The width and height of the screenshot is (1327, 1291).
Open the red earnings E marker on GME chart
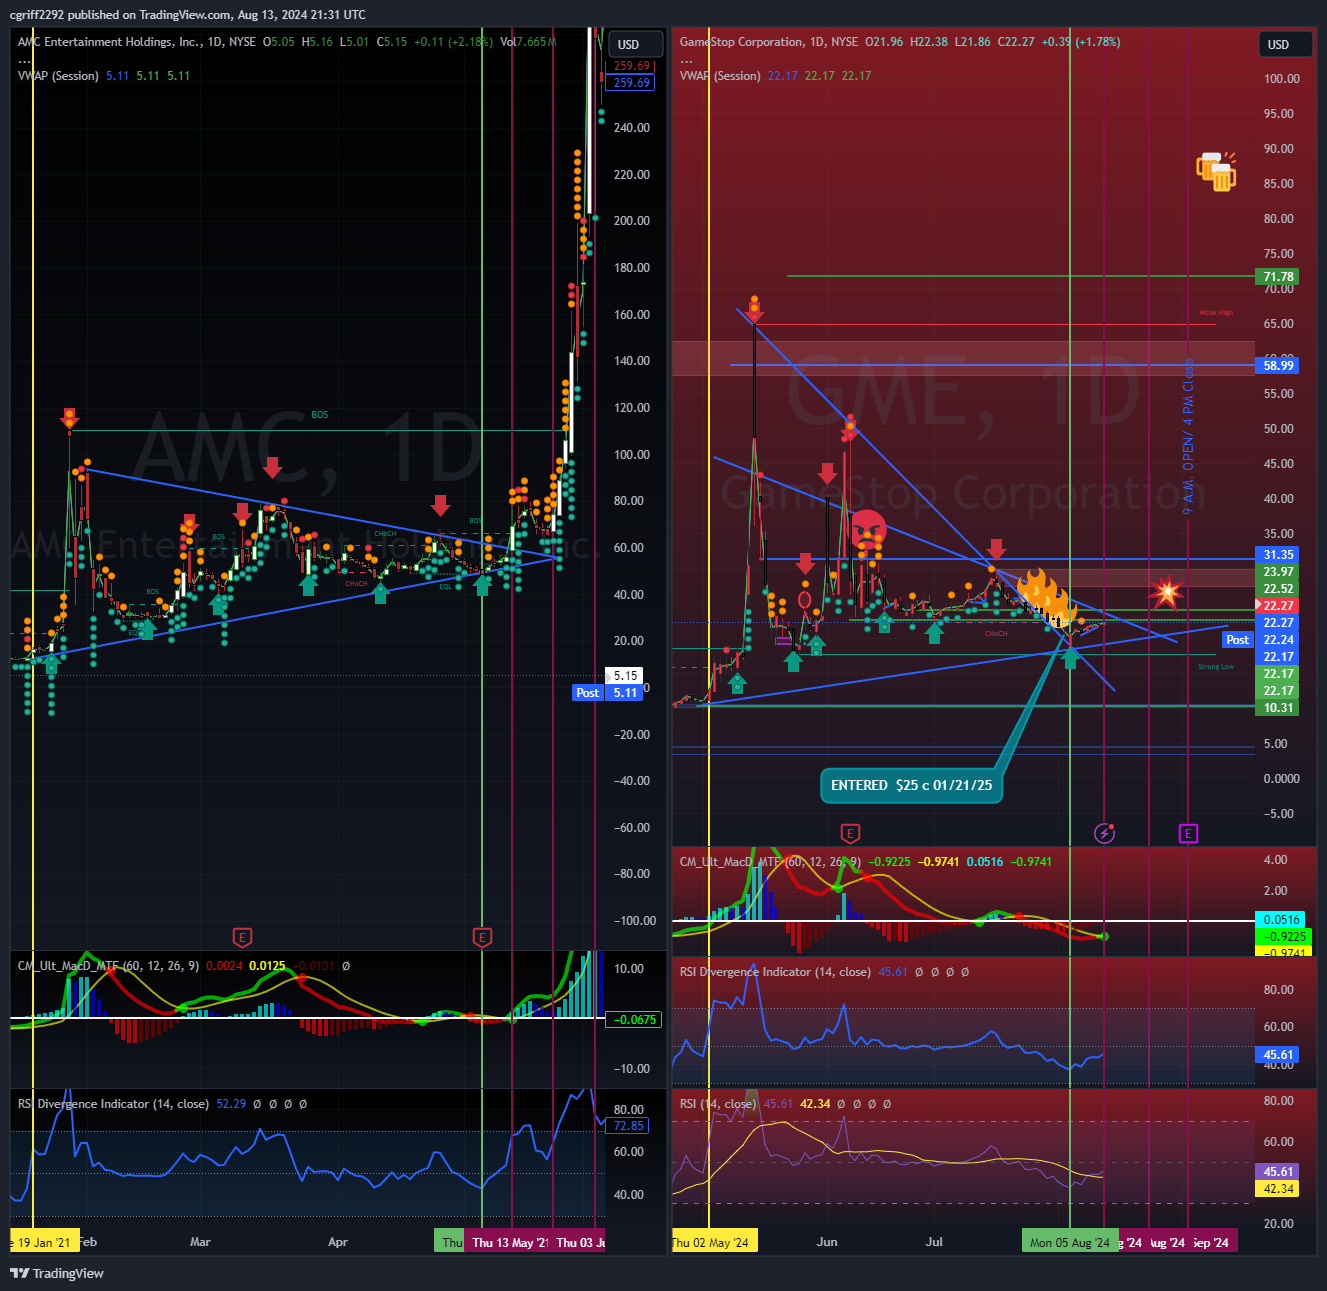pos(850,833)
